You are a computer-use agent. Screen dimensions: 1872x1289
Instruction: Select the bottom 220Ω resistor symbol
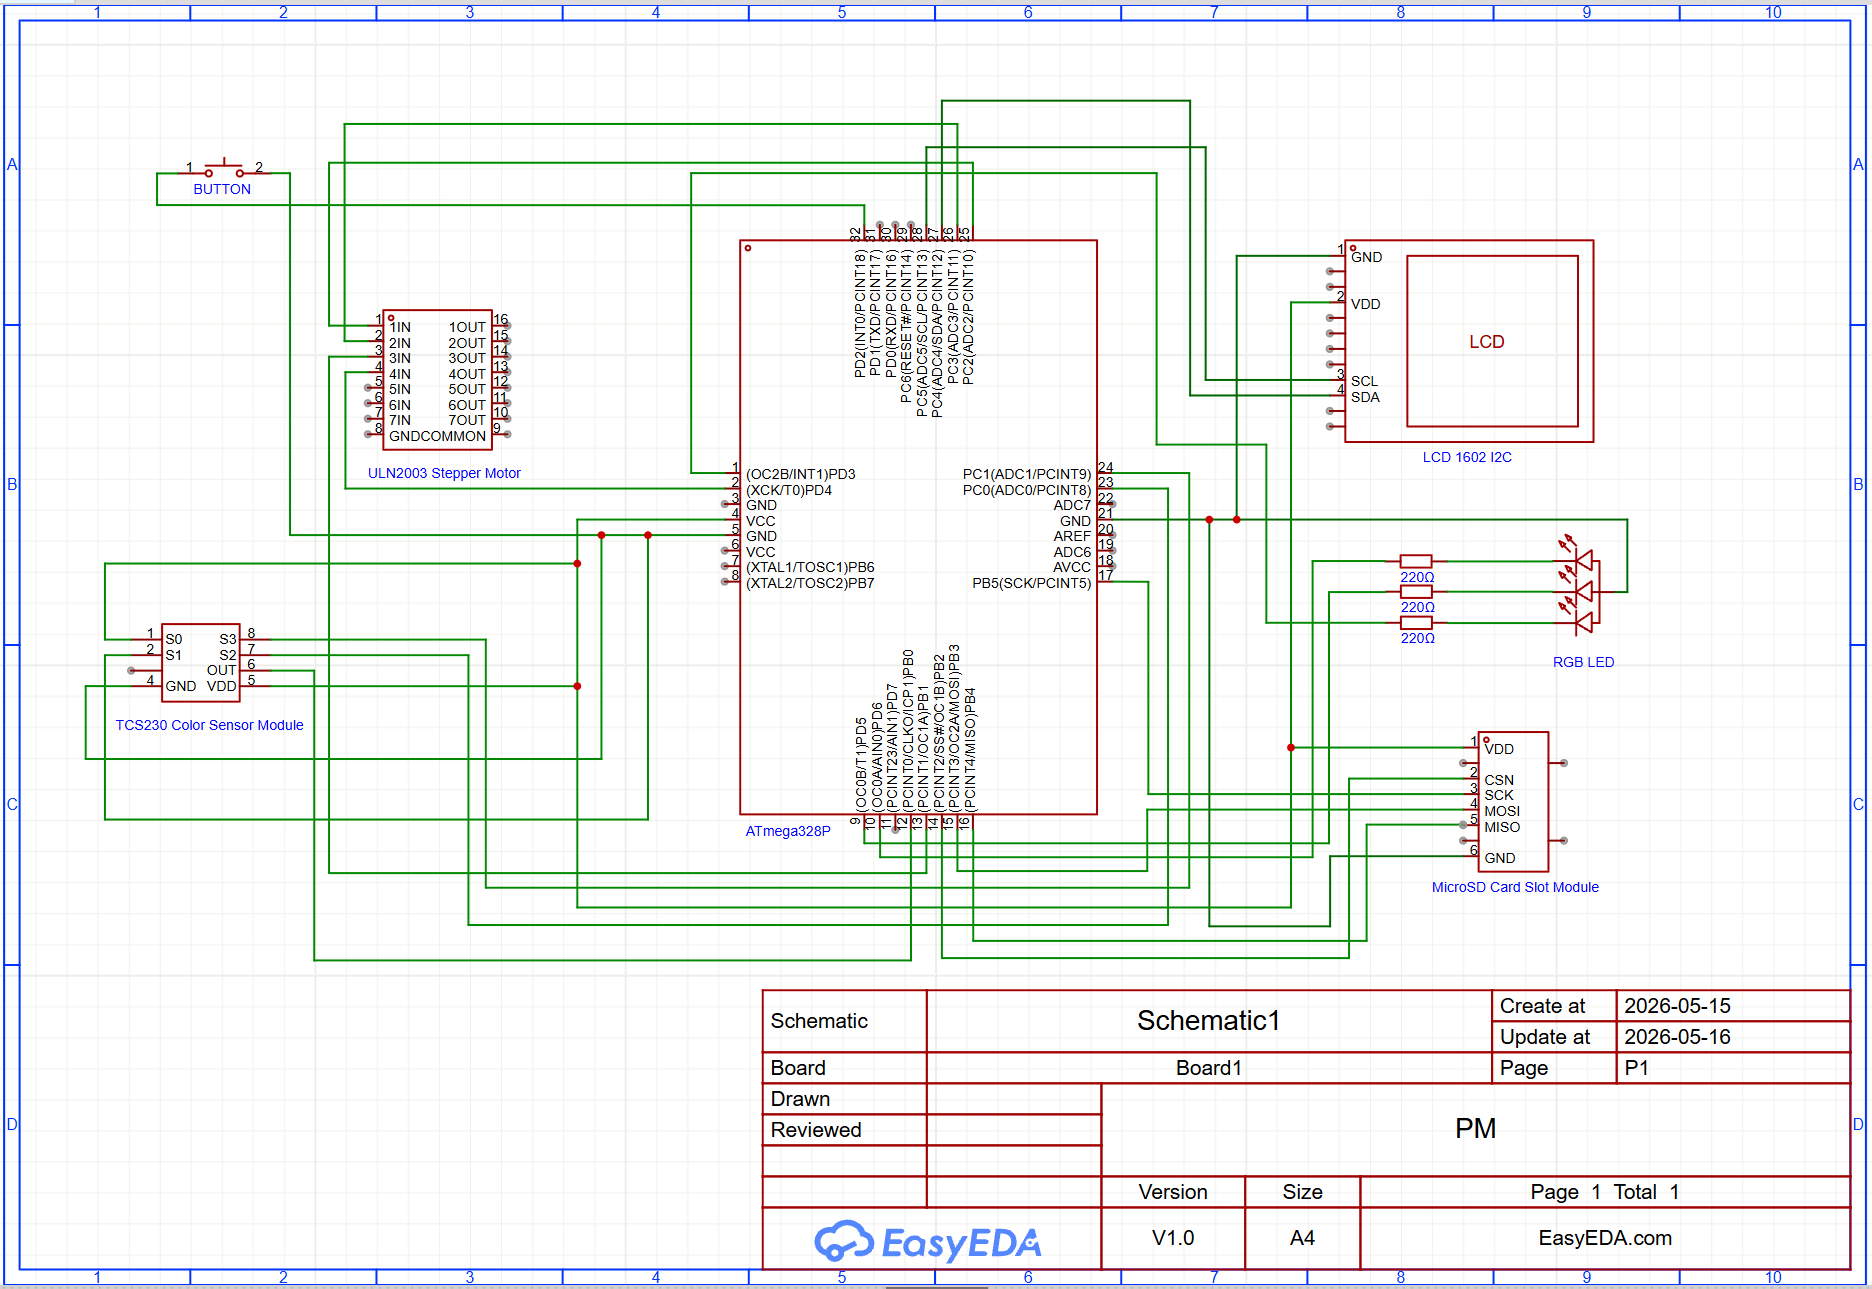[x=1416, y=623]
